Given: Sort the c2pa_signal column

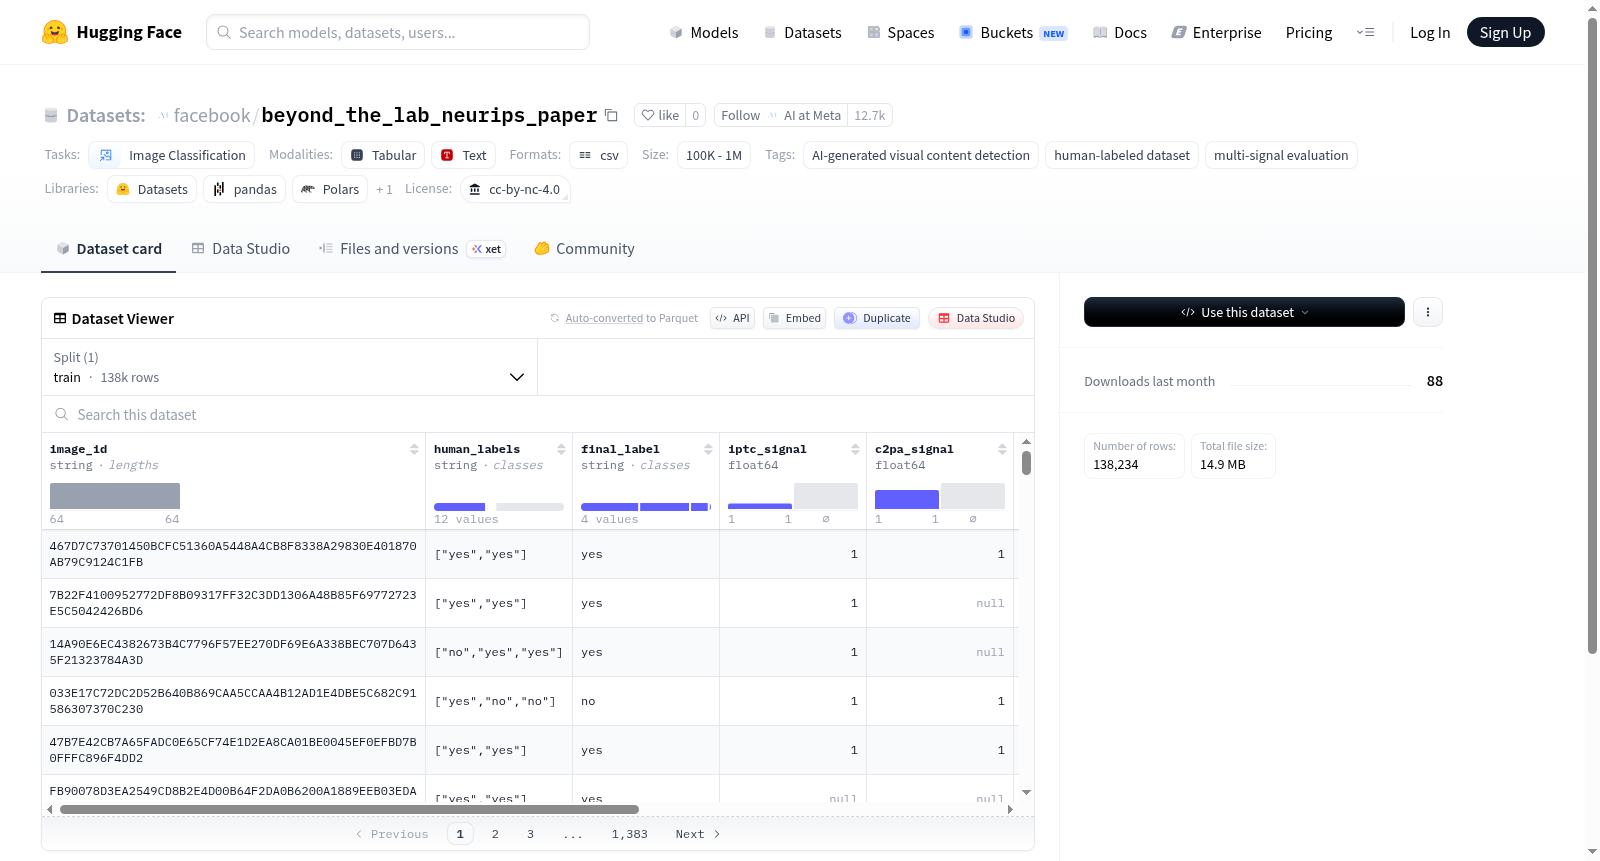Looking at the screenshot, I should (1002, 449).
